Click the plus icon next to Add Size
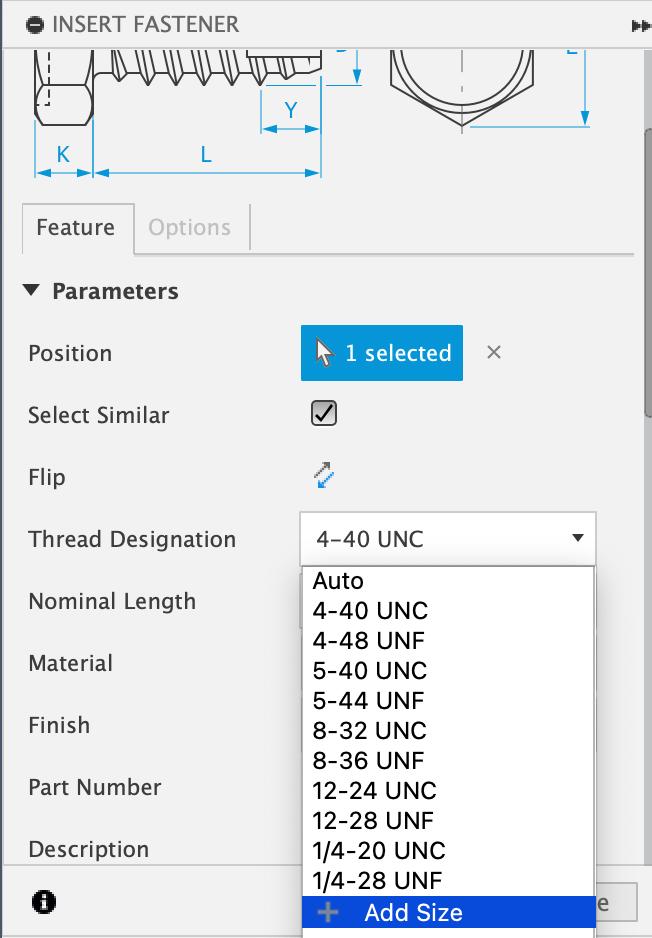This screenshot has width=652, height=938. pyautogui.click(x=331, y=912)
